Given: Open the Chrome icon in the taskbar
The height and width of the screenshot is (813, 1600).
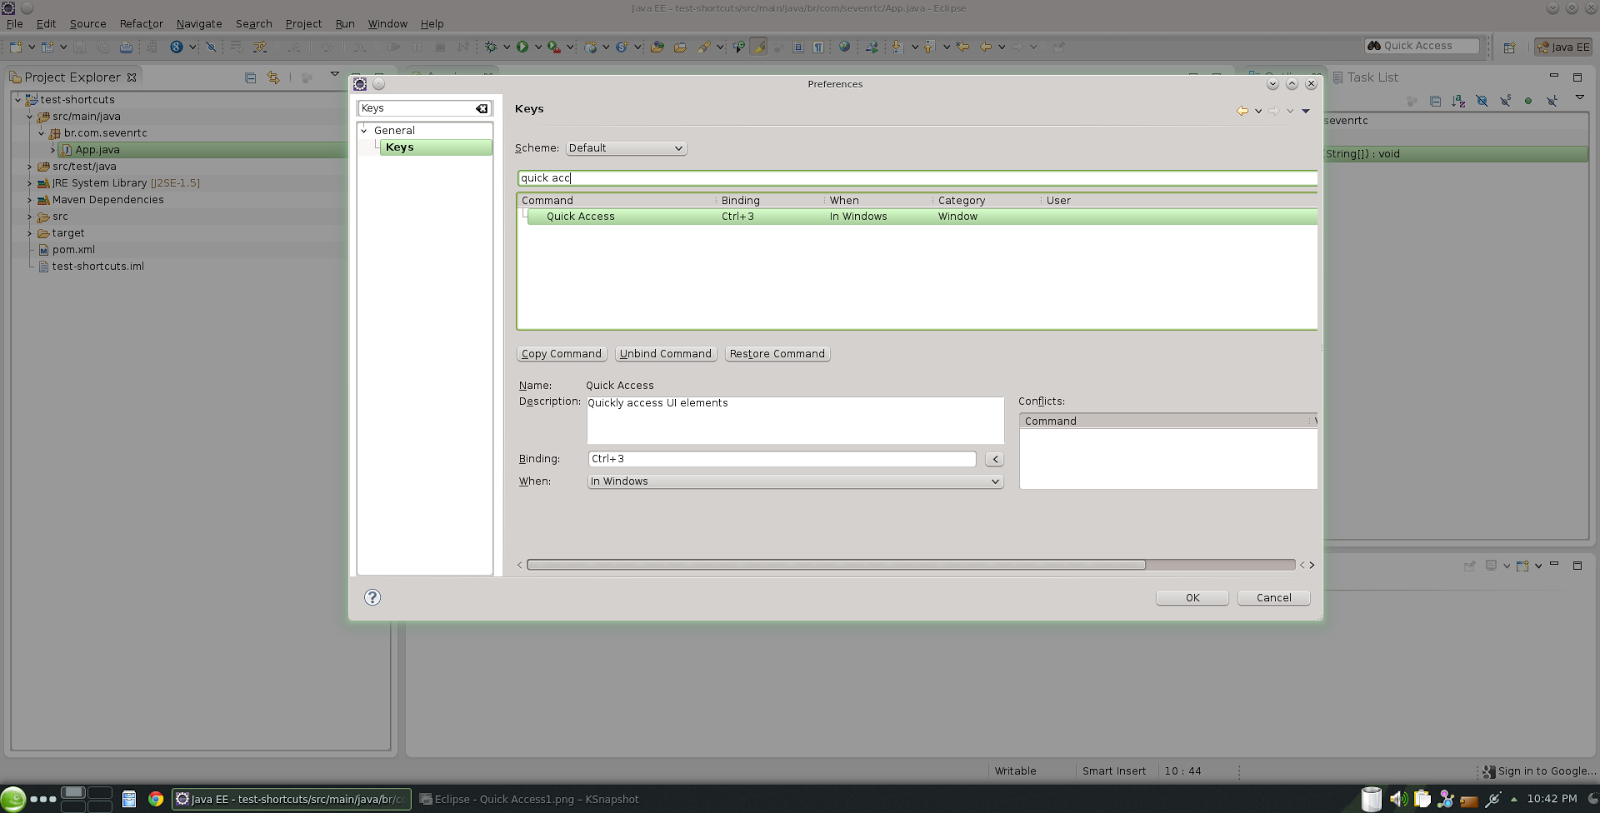Looking at the screenshot, I should (x=156, y=799).
